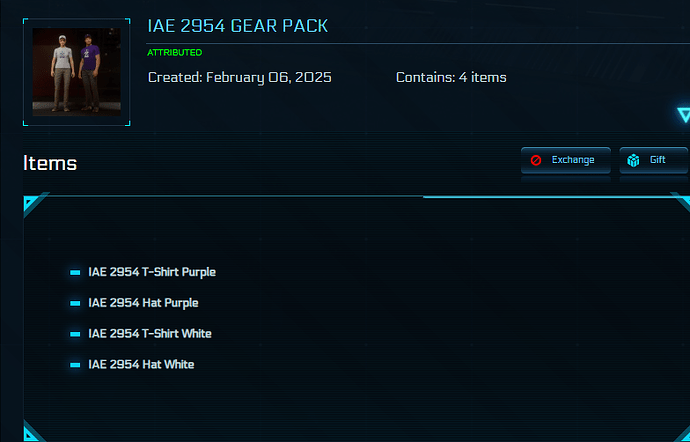Select IAE 2954 Hat Purple item
Viewport: 690px width, 442px height.
(x=143, y=303)
